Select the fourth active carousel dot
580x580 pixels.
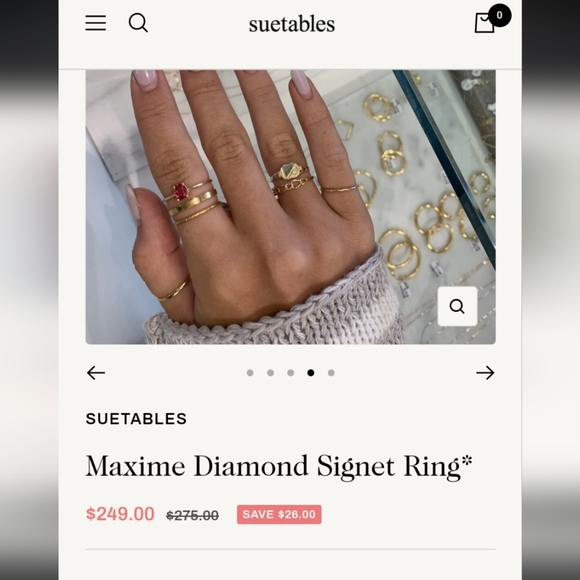(311, 373)
